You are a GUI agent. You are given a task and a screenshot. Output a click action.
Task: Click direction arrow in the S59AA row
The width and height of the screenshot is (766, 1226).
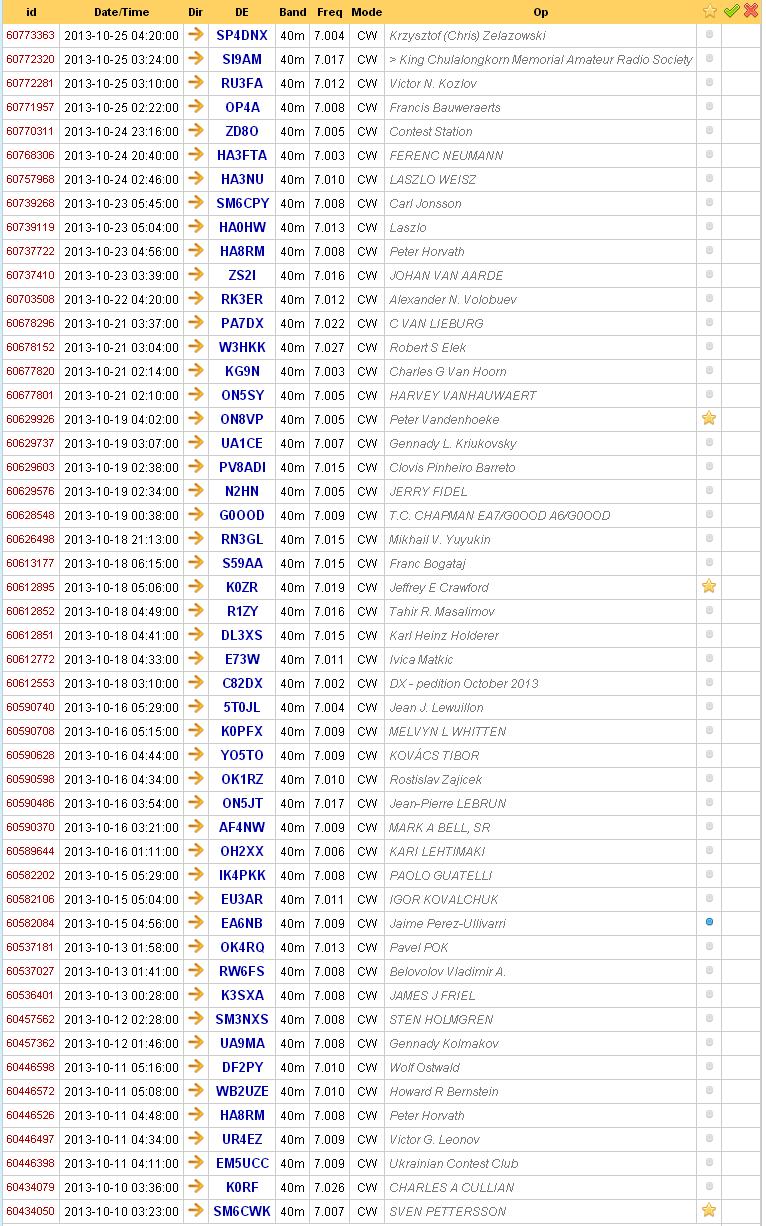click(196, 562)
